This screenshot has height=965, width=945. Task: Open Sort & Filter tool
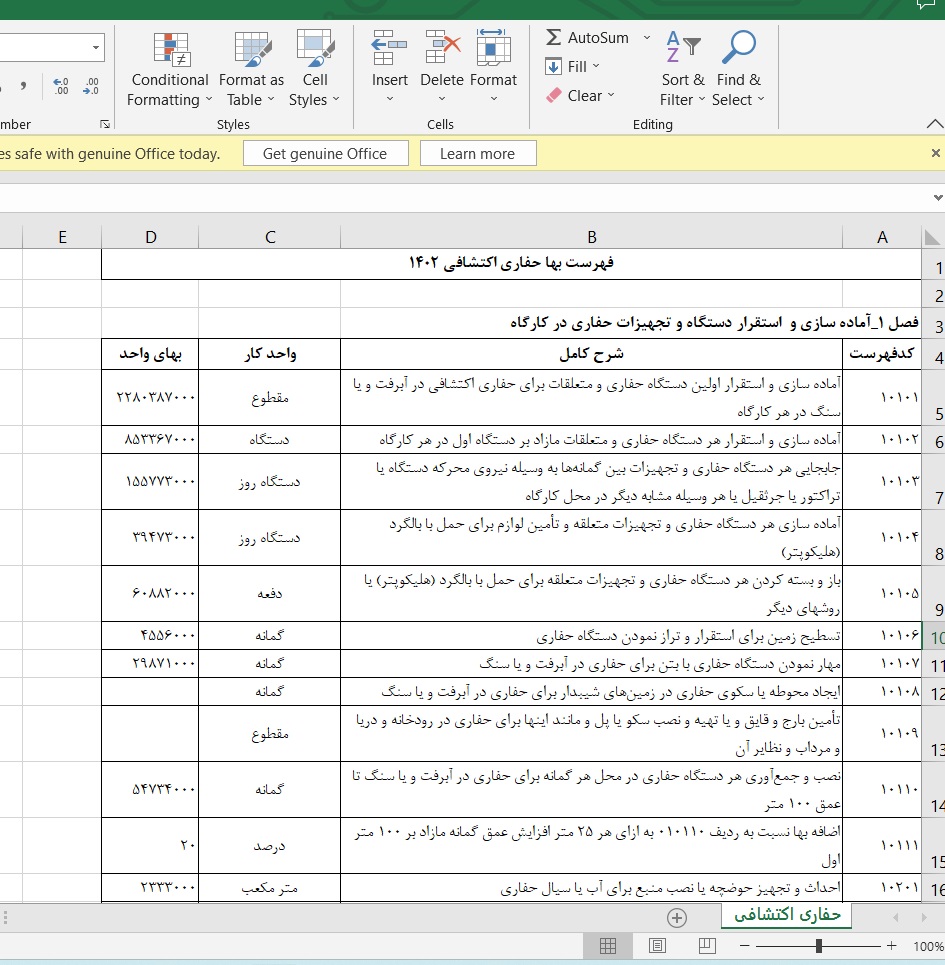click(682, 70)
